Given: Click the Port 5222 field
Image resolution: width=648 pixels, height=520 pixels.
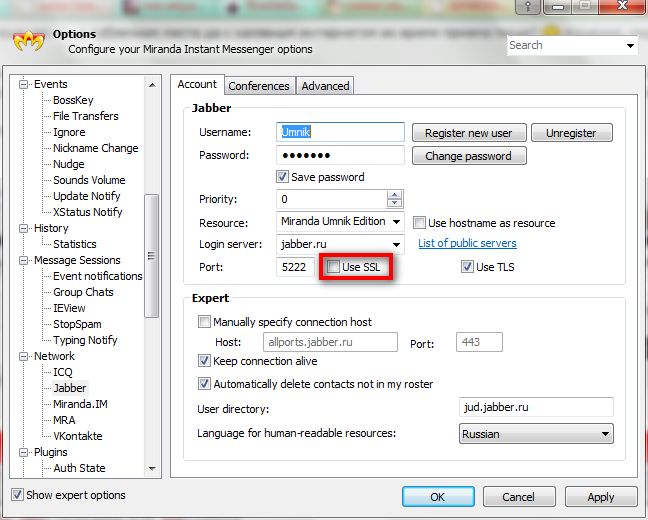Looking at the screenshot, I should [x=295, y=267].
